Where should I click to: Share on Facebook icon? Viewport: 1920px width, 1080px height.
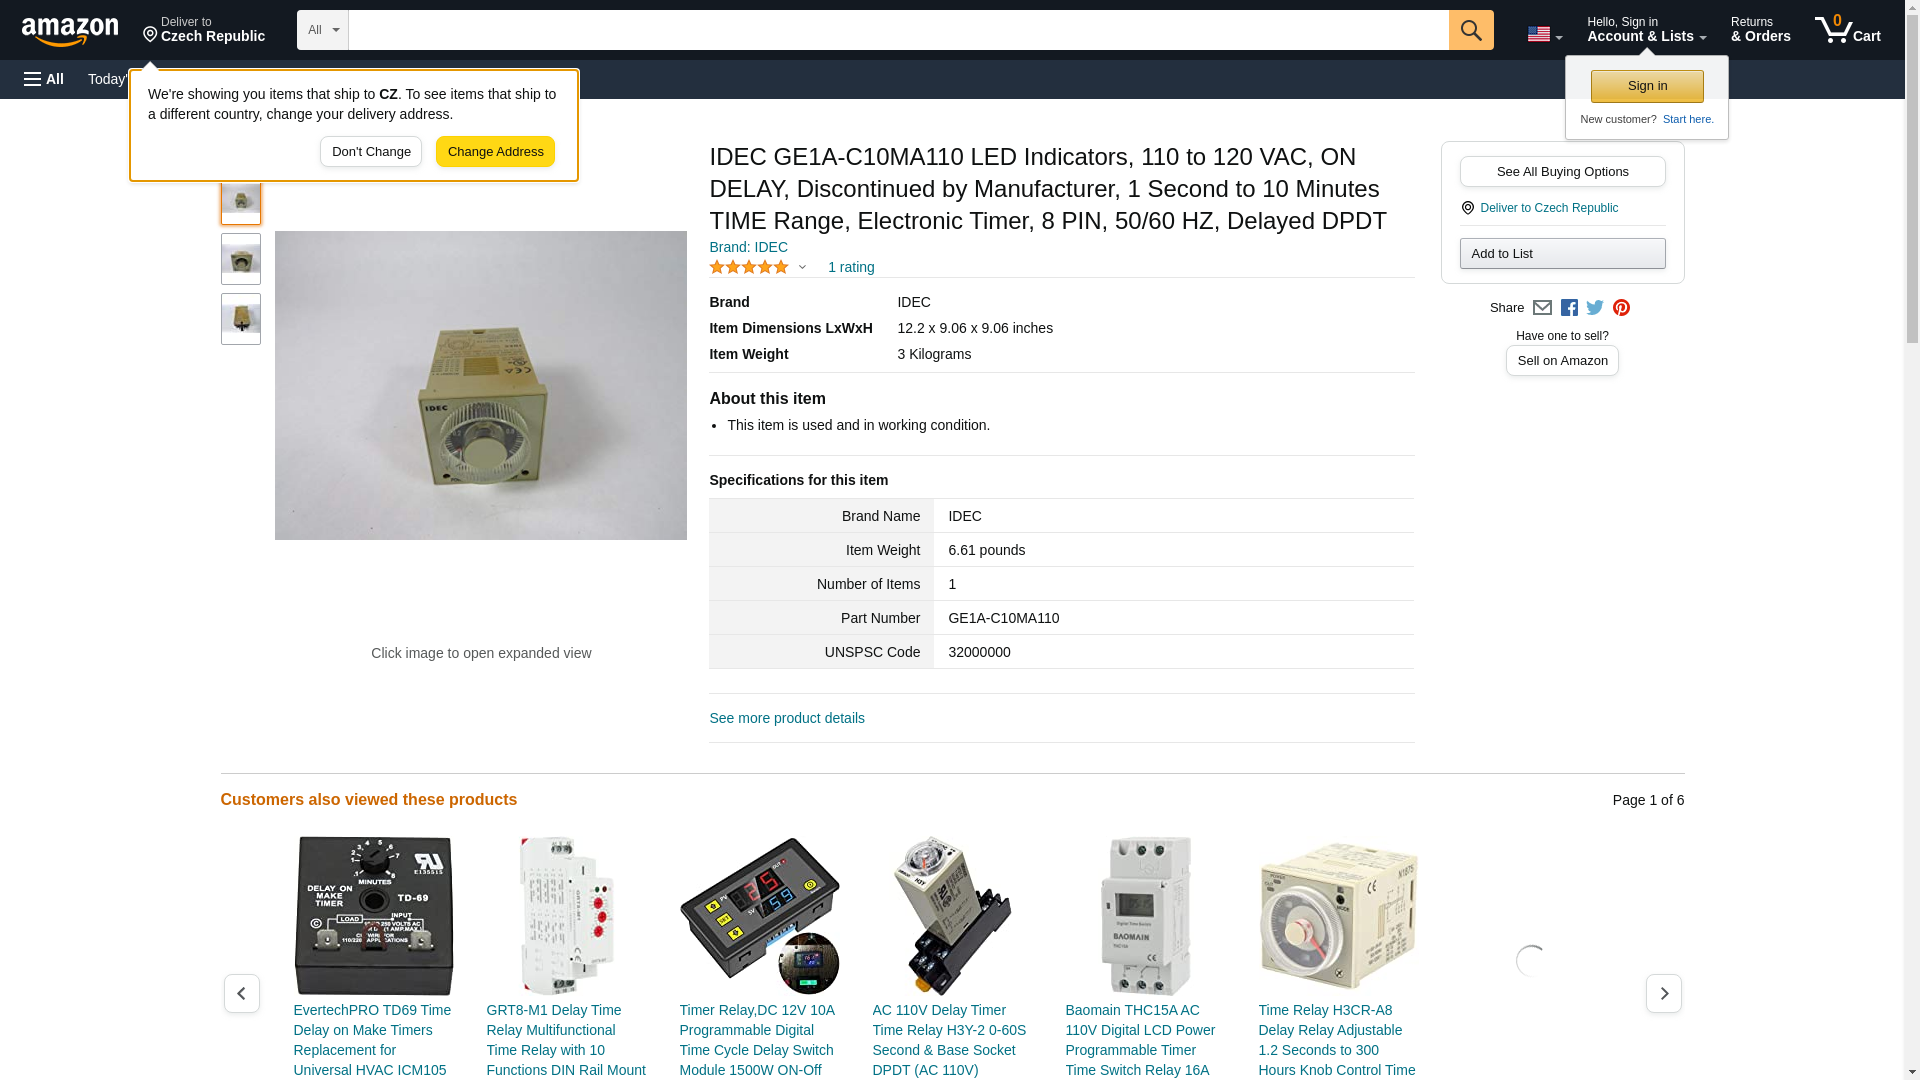click(1569, 308)
